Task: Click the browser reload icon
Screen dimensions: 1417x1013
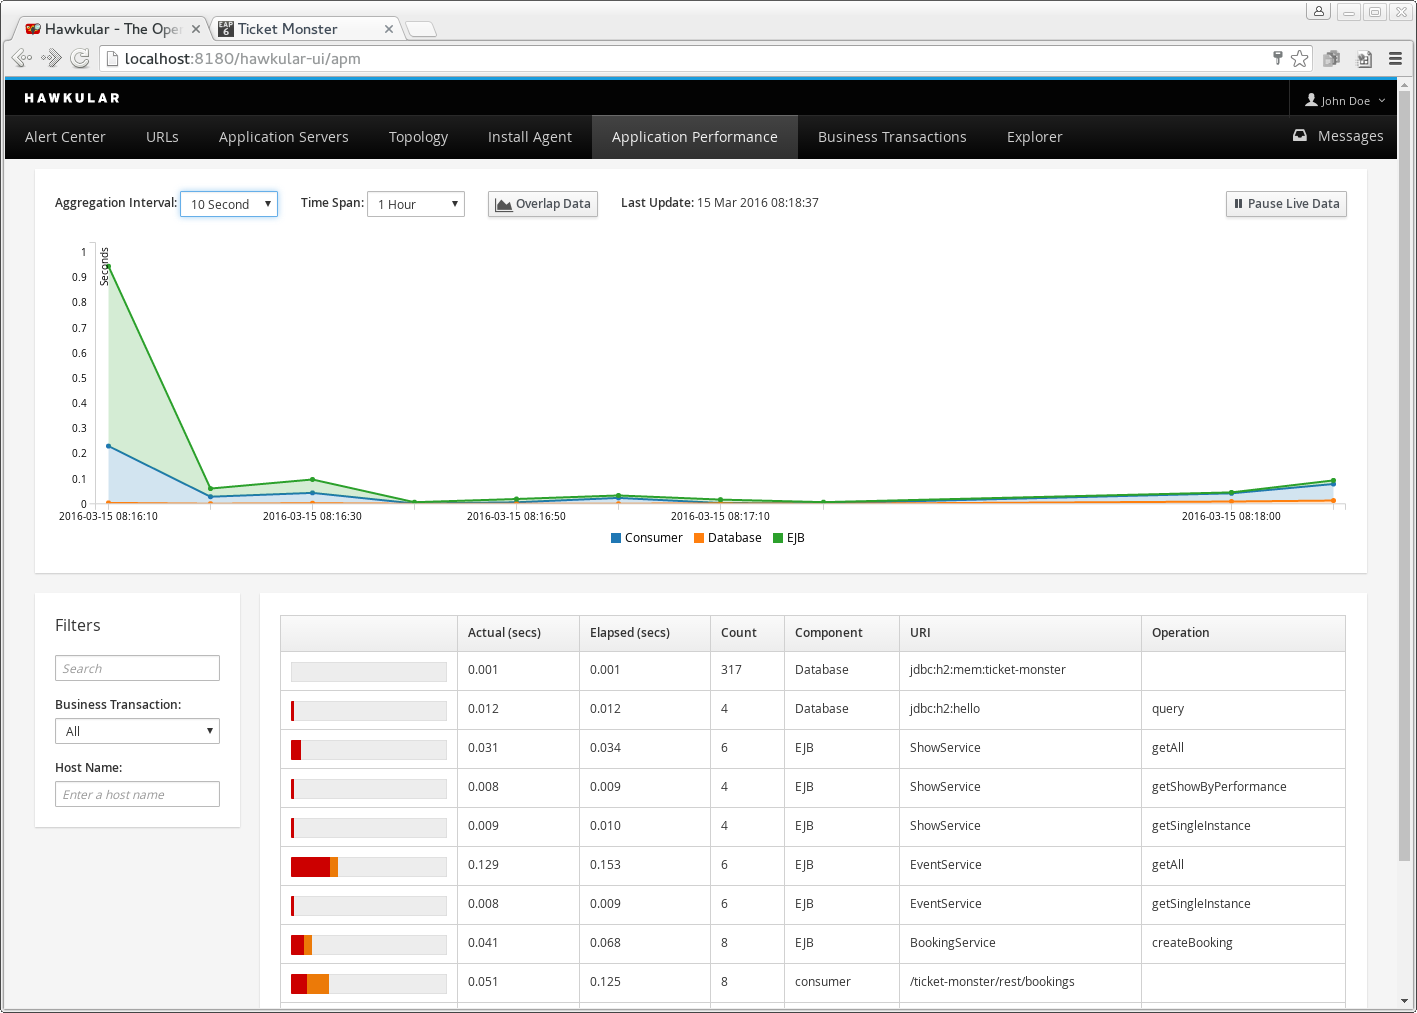Action: coord(80,59)
